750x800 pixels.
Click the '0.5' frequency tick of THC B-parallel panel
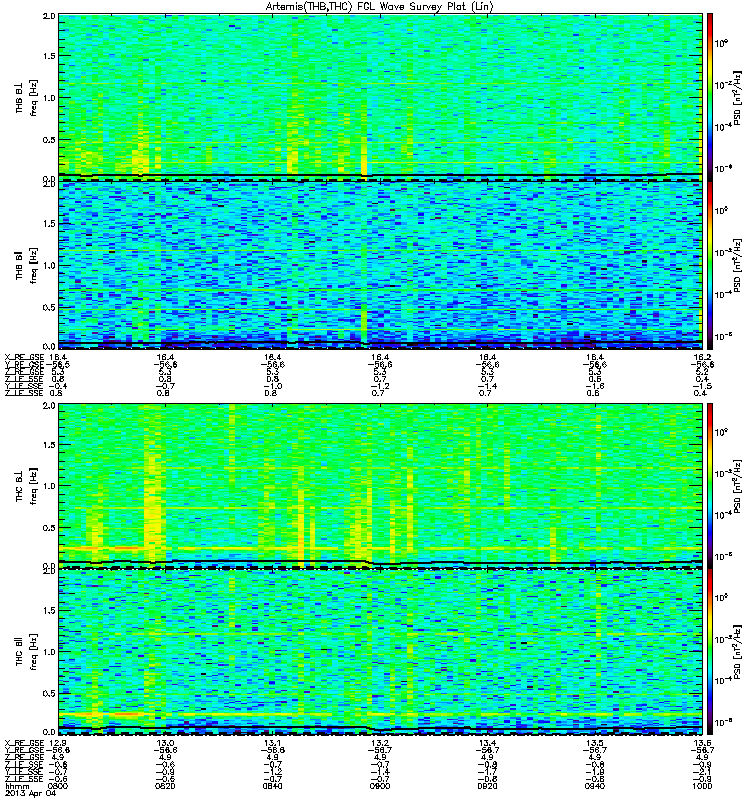(49, 693)
